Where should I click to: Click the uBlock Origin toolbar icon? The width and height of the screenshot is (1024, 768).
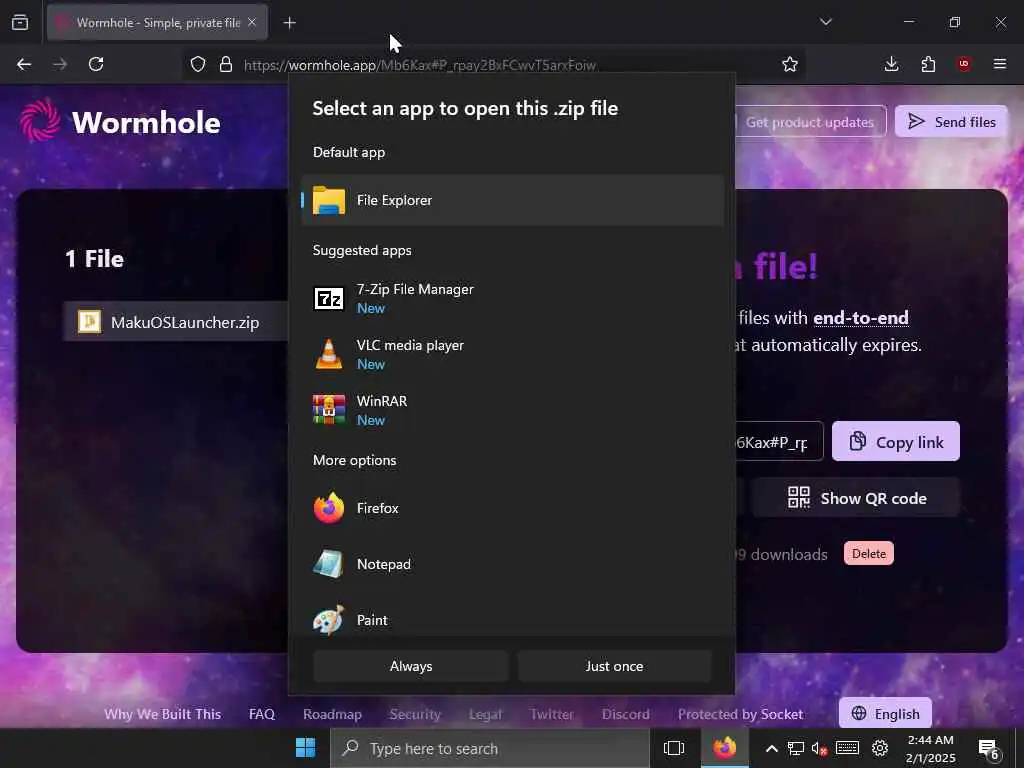click(964, 64)
